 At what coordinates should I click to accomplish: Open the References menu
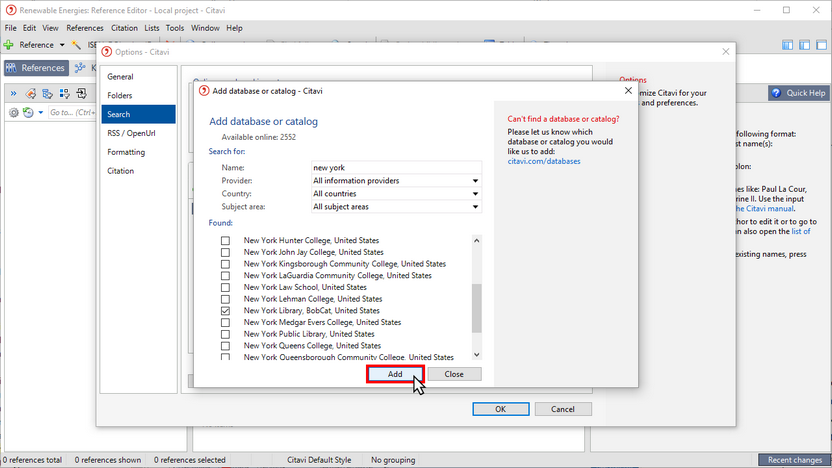pos(85,28)
